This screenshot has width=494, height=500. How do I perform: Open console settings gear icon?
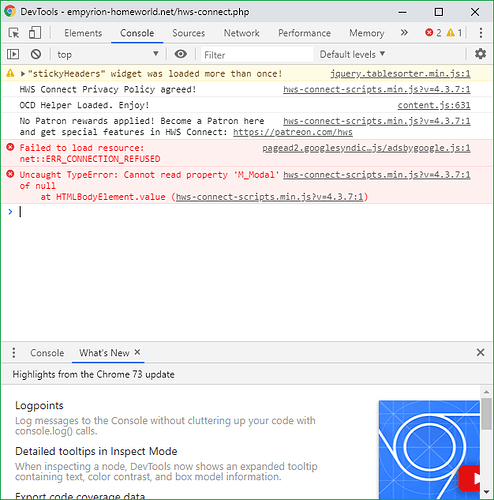point(480,54)
